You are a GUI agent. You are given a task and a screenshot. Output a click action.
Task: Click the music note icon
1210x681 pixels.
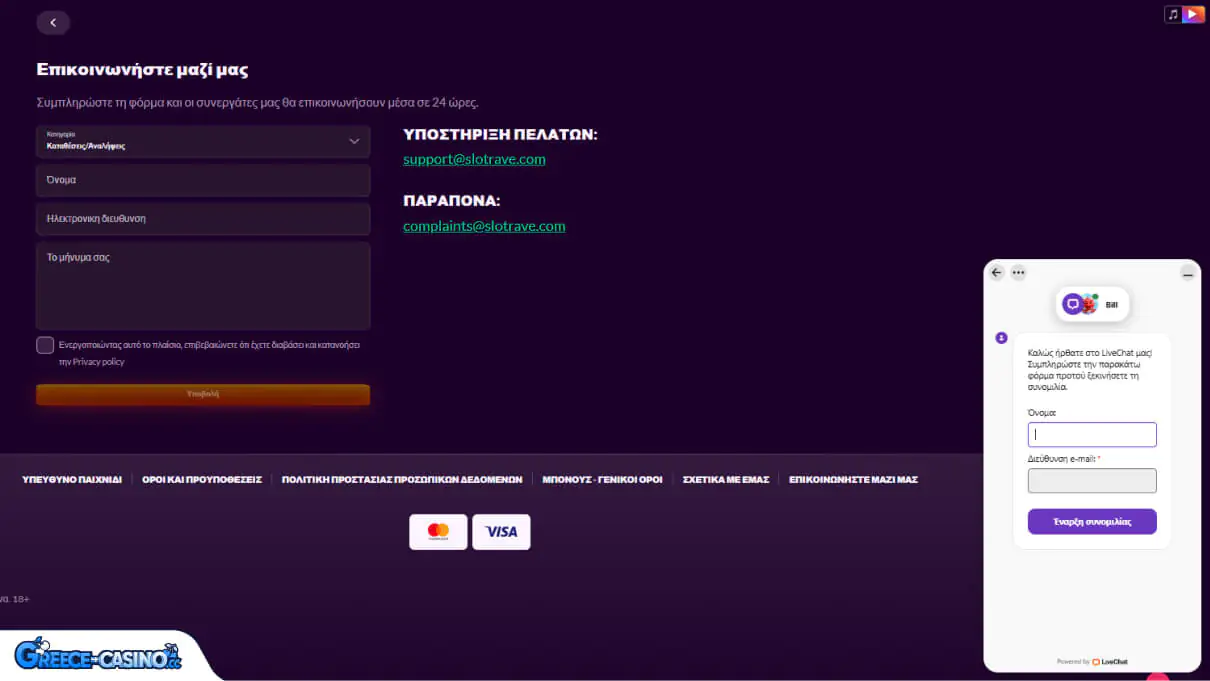(1173, 14)
